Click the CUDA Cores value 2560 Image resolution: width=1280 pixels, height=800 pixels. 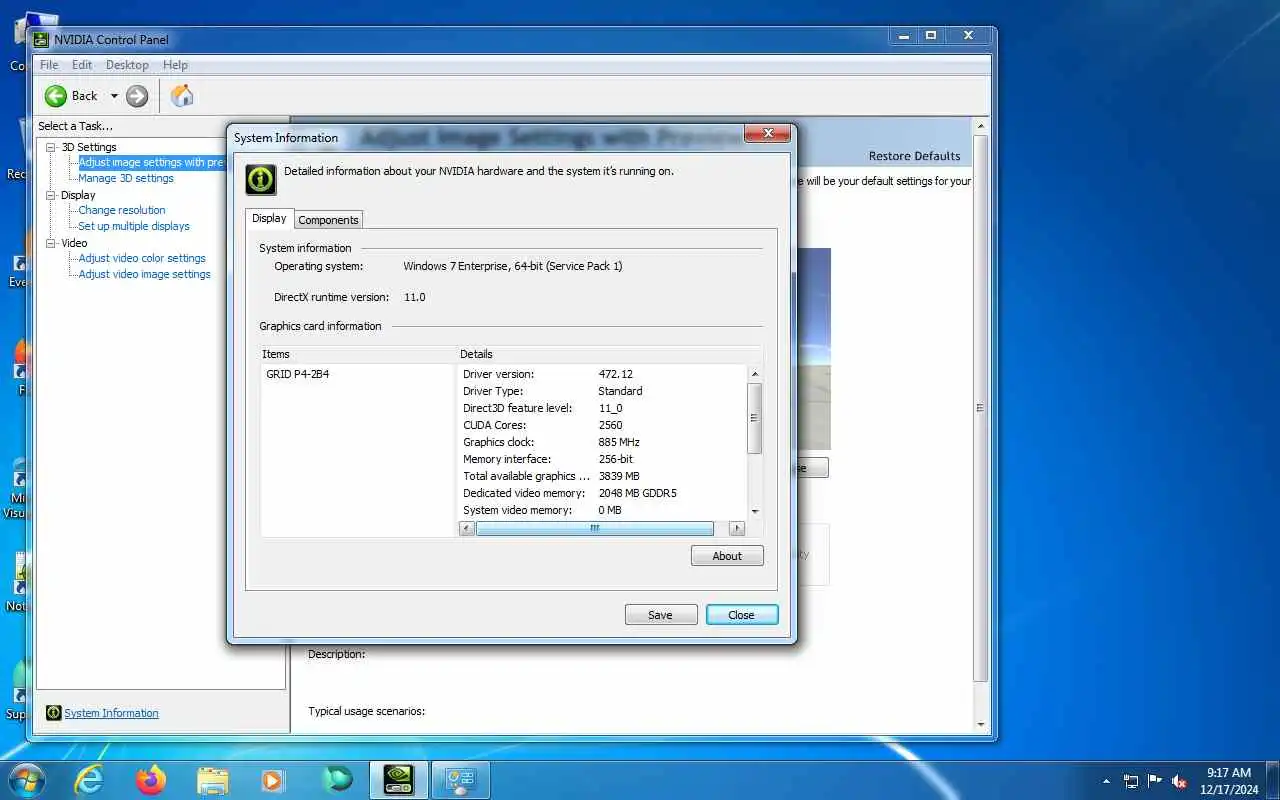point(610,425)
